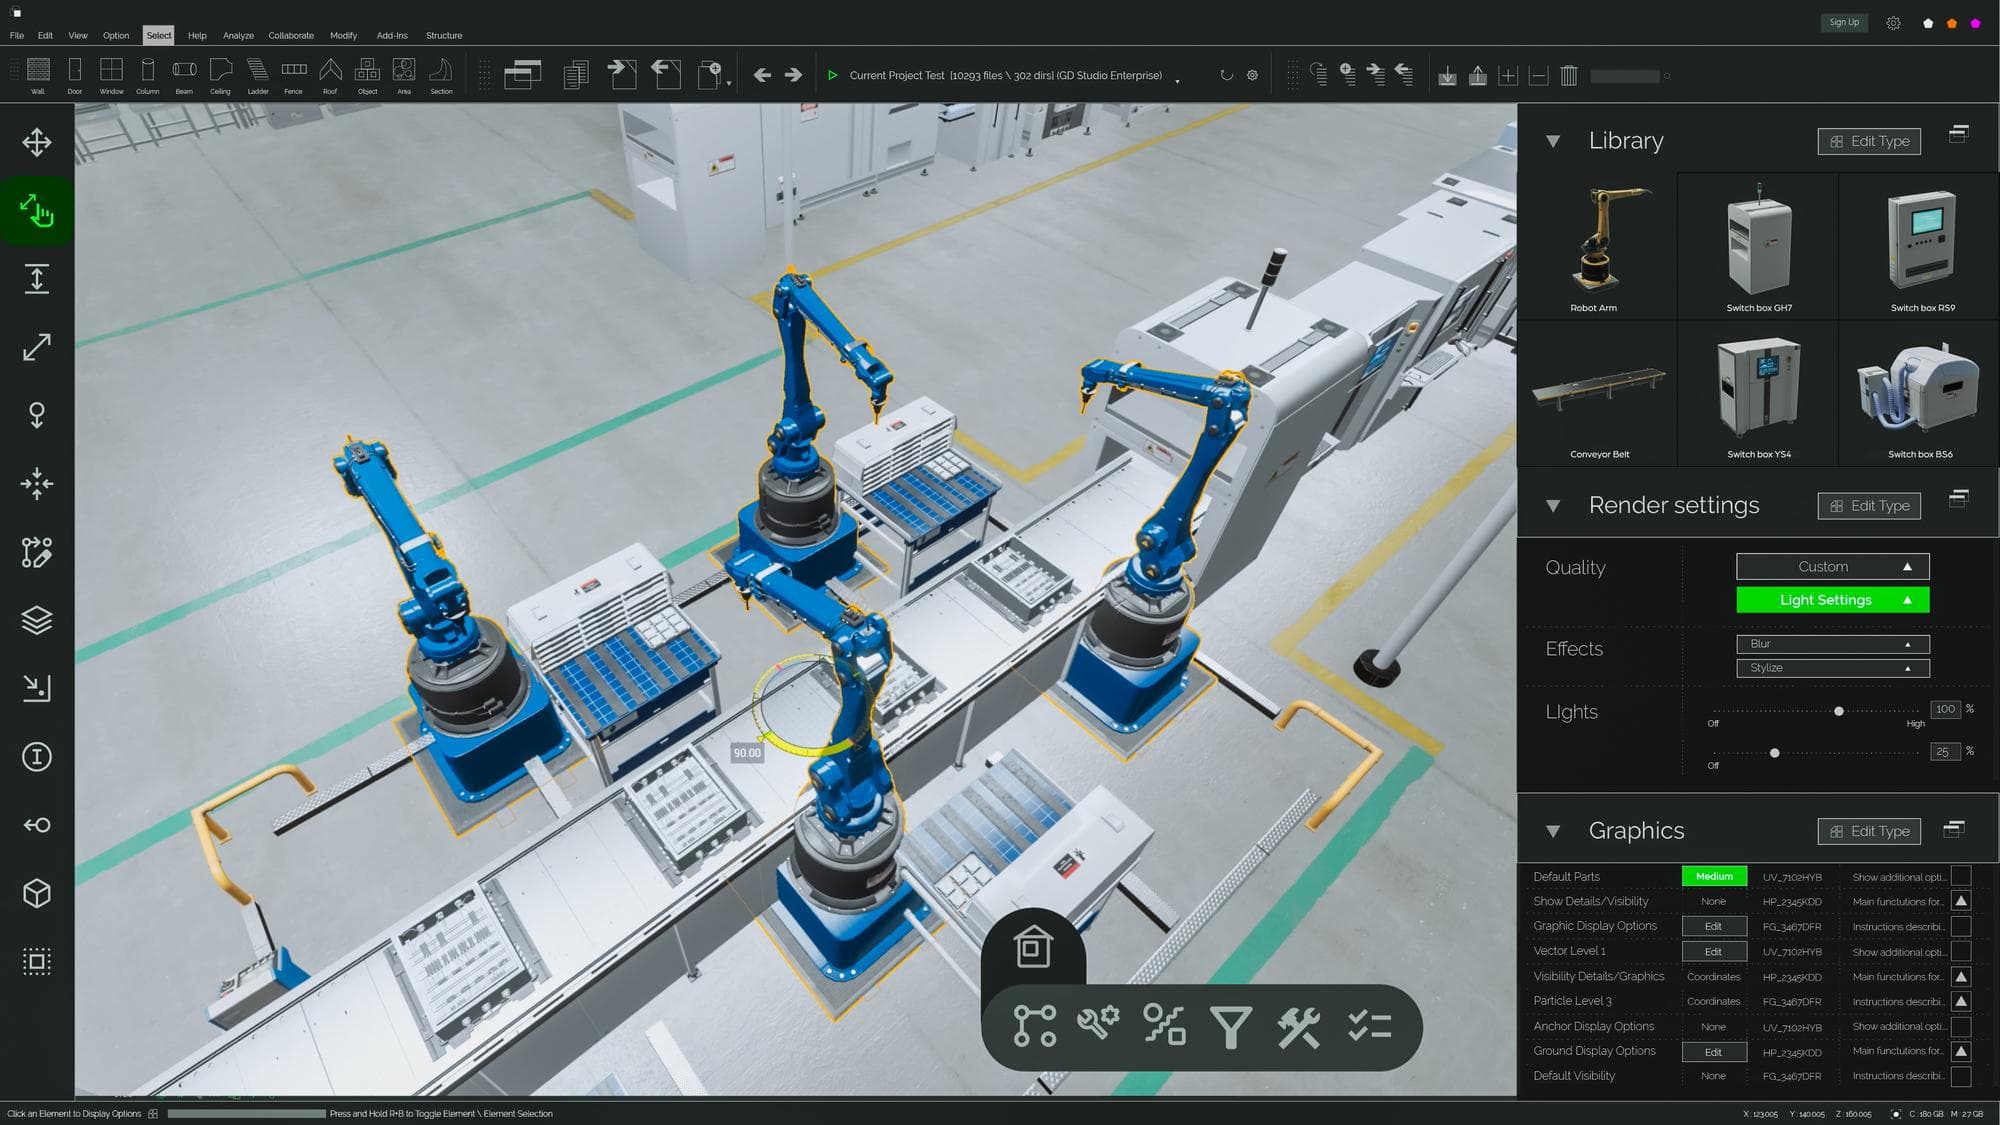Open the Custom quality dropdown
The width and height of the screenshot is (2000, 1125).
pos(1833,566)
